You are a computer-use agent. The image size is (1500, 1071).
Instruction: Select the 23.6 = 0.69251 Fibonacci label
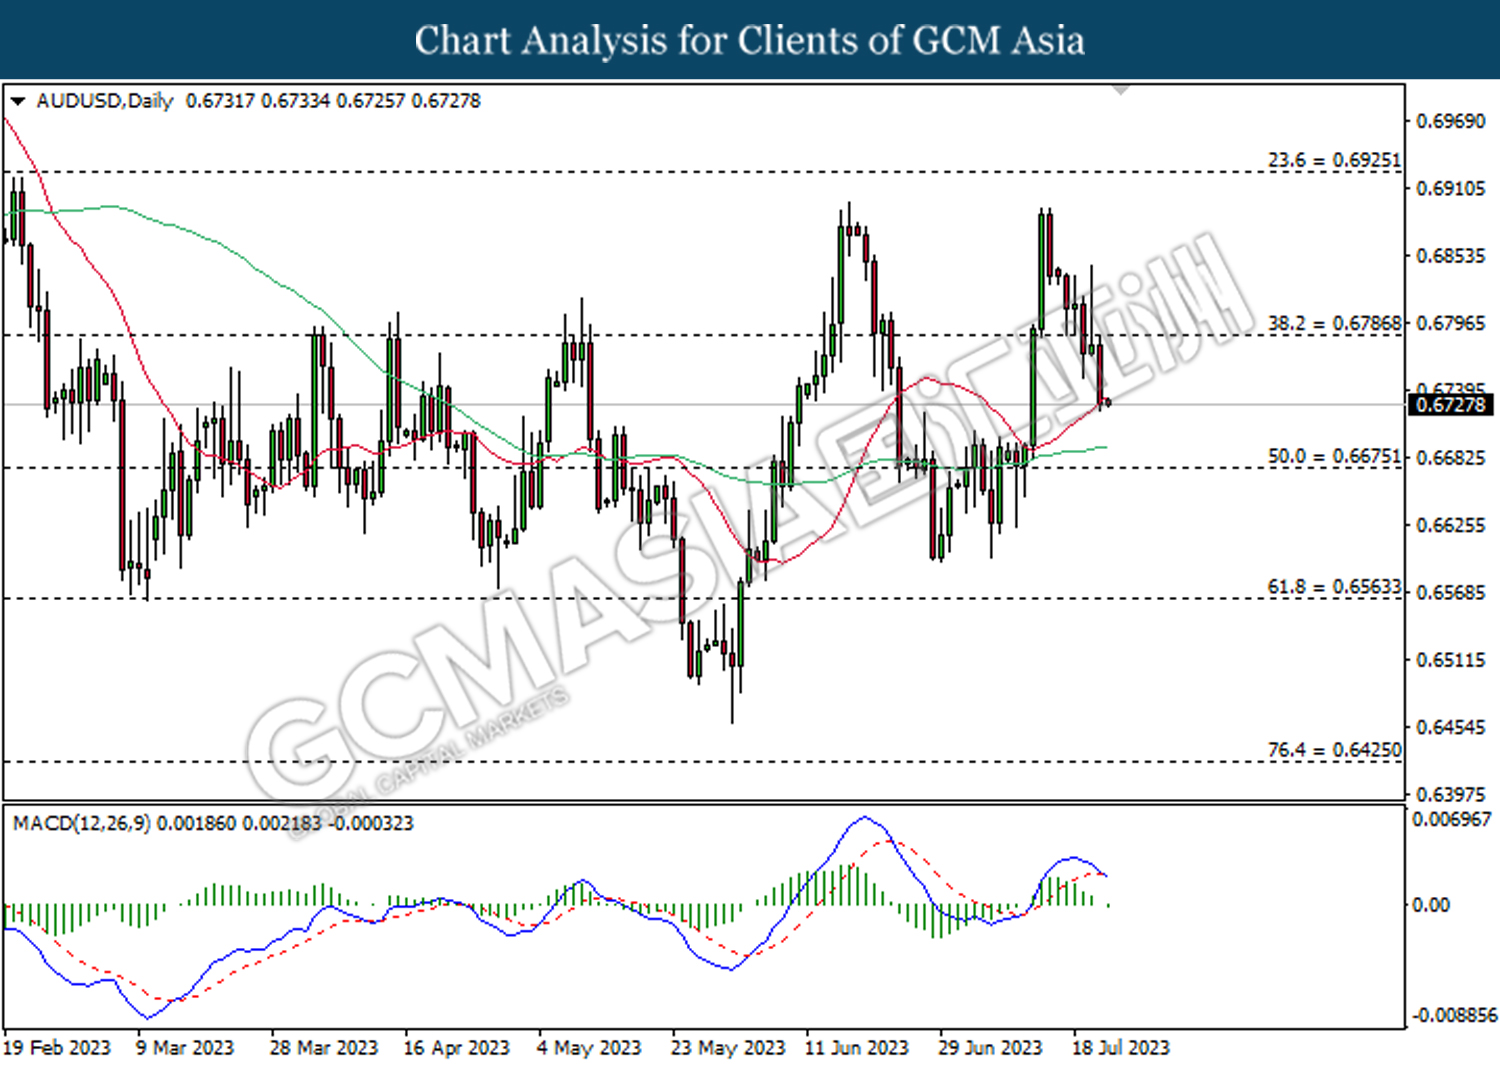[1334, 160]
